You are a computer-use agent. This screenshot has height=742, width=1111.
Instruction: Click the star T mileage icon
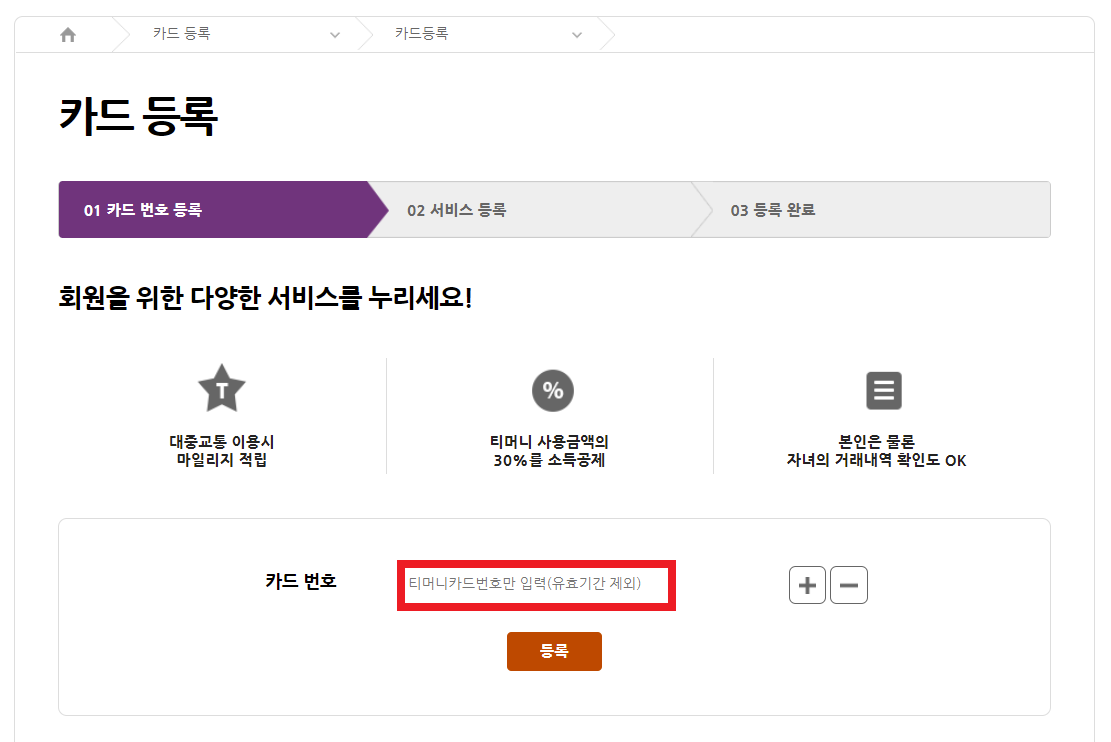pos(222,388)
